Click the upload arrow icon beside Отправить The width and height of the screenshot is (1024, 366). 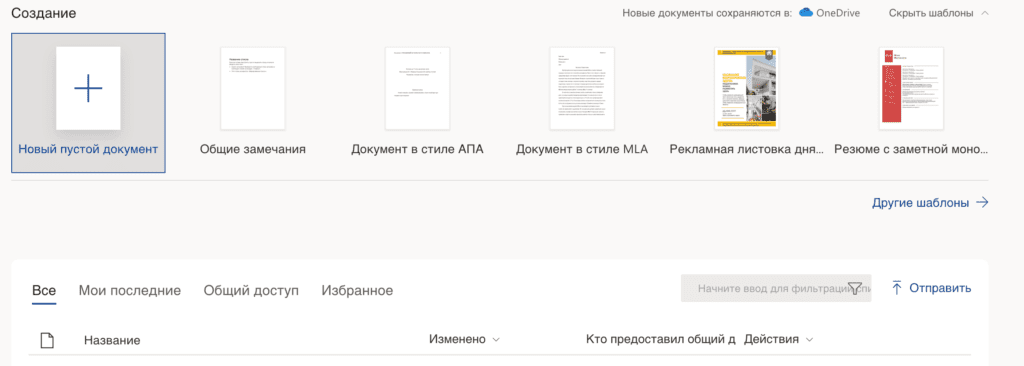(897, 288)
